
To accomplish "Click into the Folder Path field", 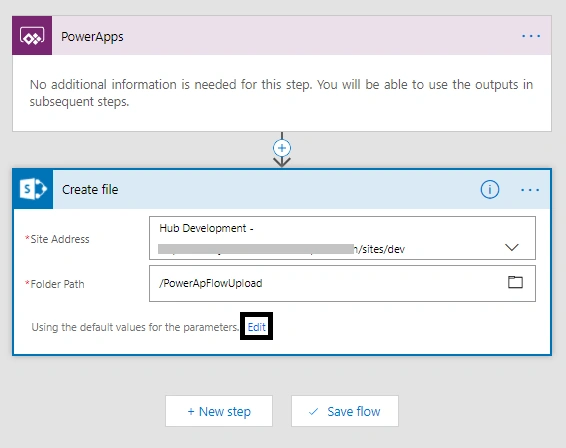I will [342, 283].
